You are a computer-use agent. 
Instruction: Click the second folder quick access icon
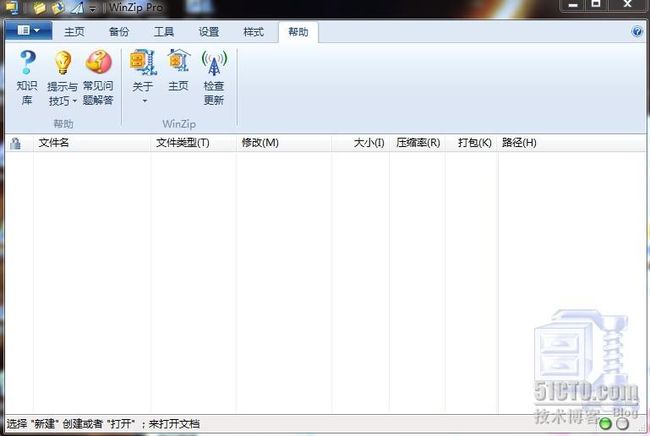(x=58, y=7)
